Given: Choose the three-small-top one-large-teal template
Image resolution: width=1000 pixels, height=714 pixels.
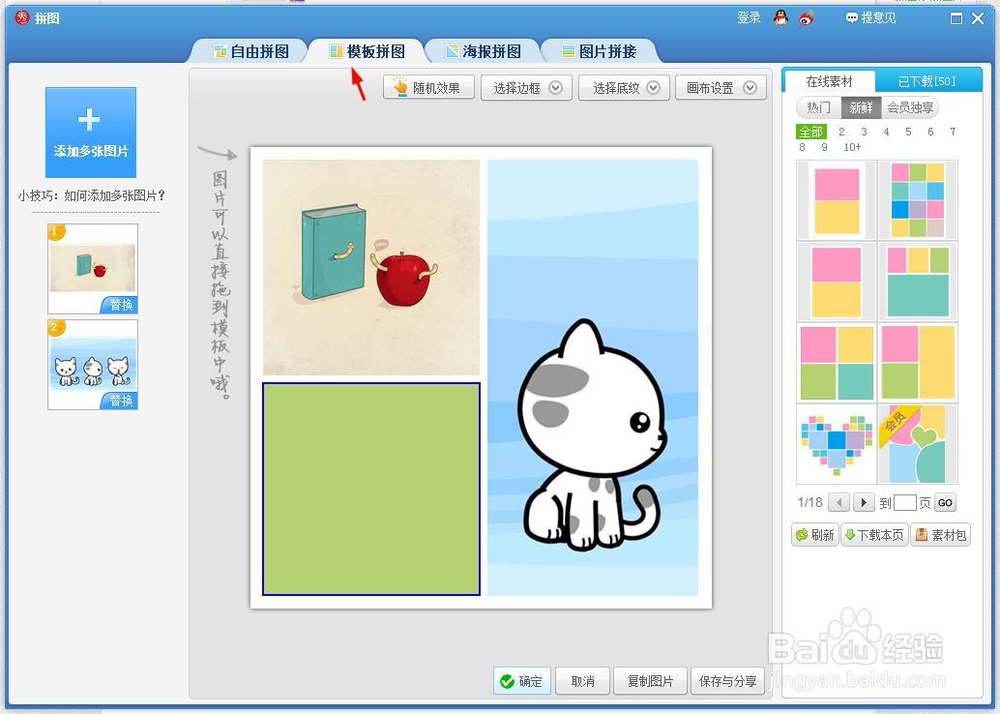Looking at the screenshot, I should (918, 281).
